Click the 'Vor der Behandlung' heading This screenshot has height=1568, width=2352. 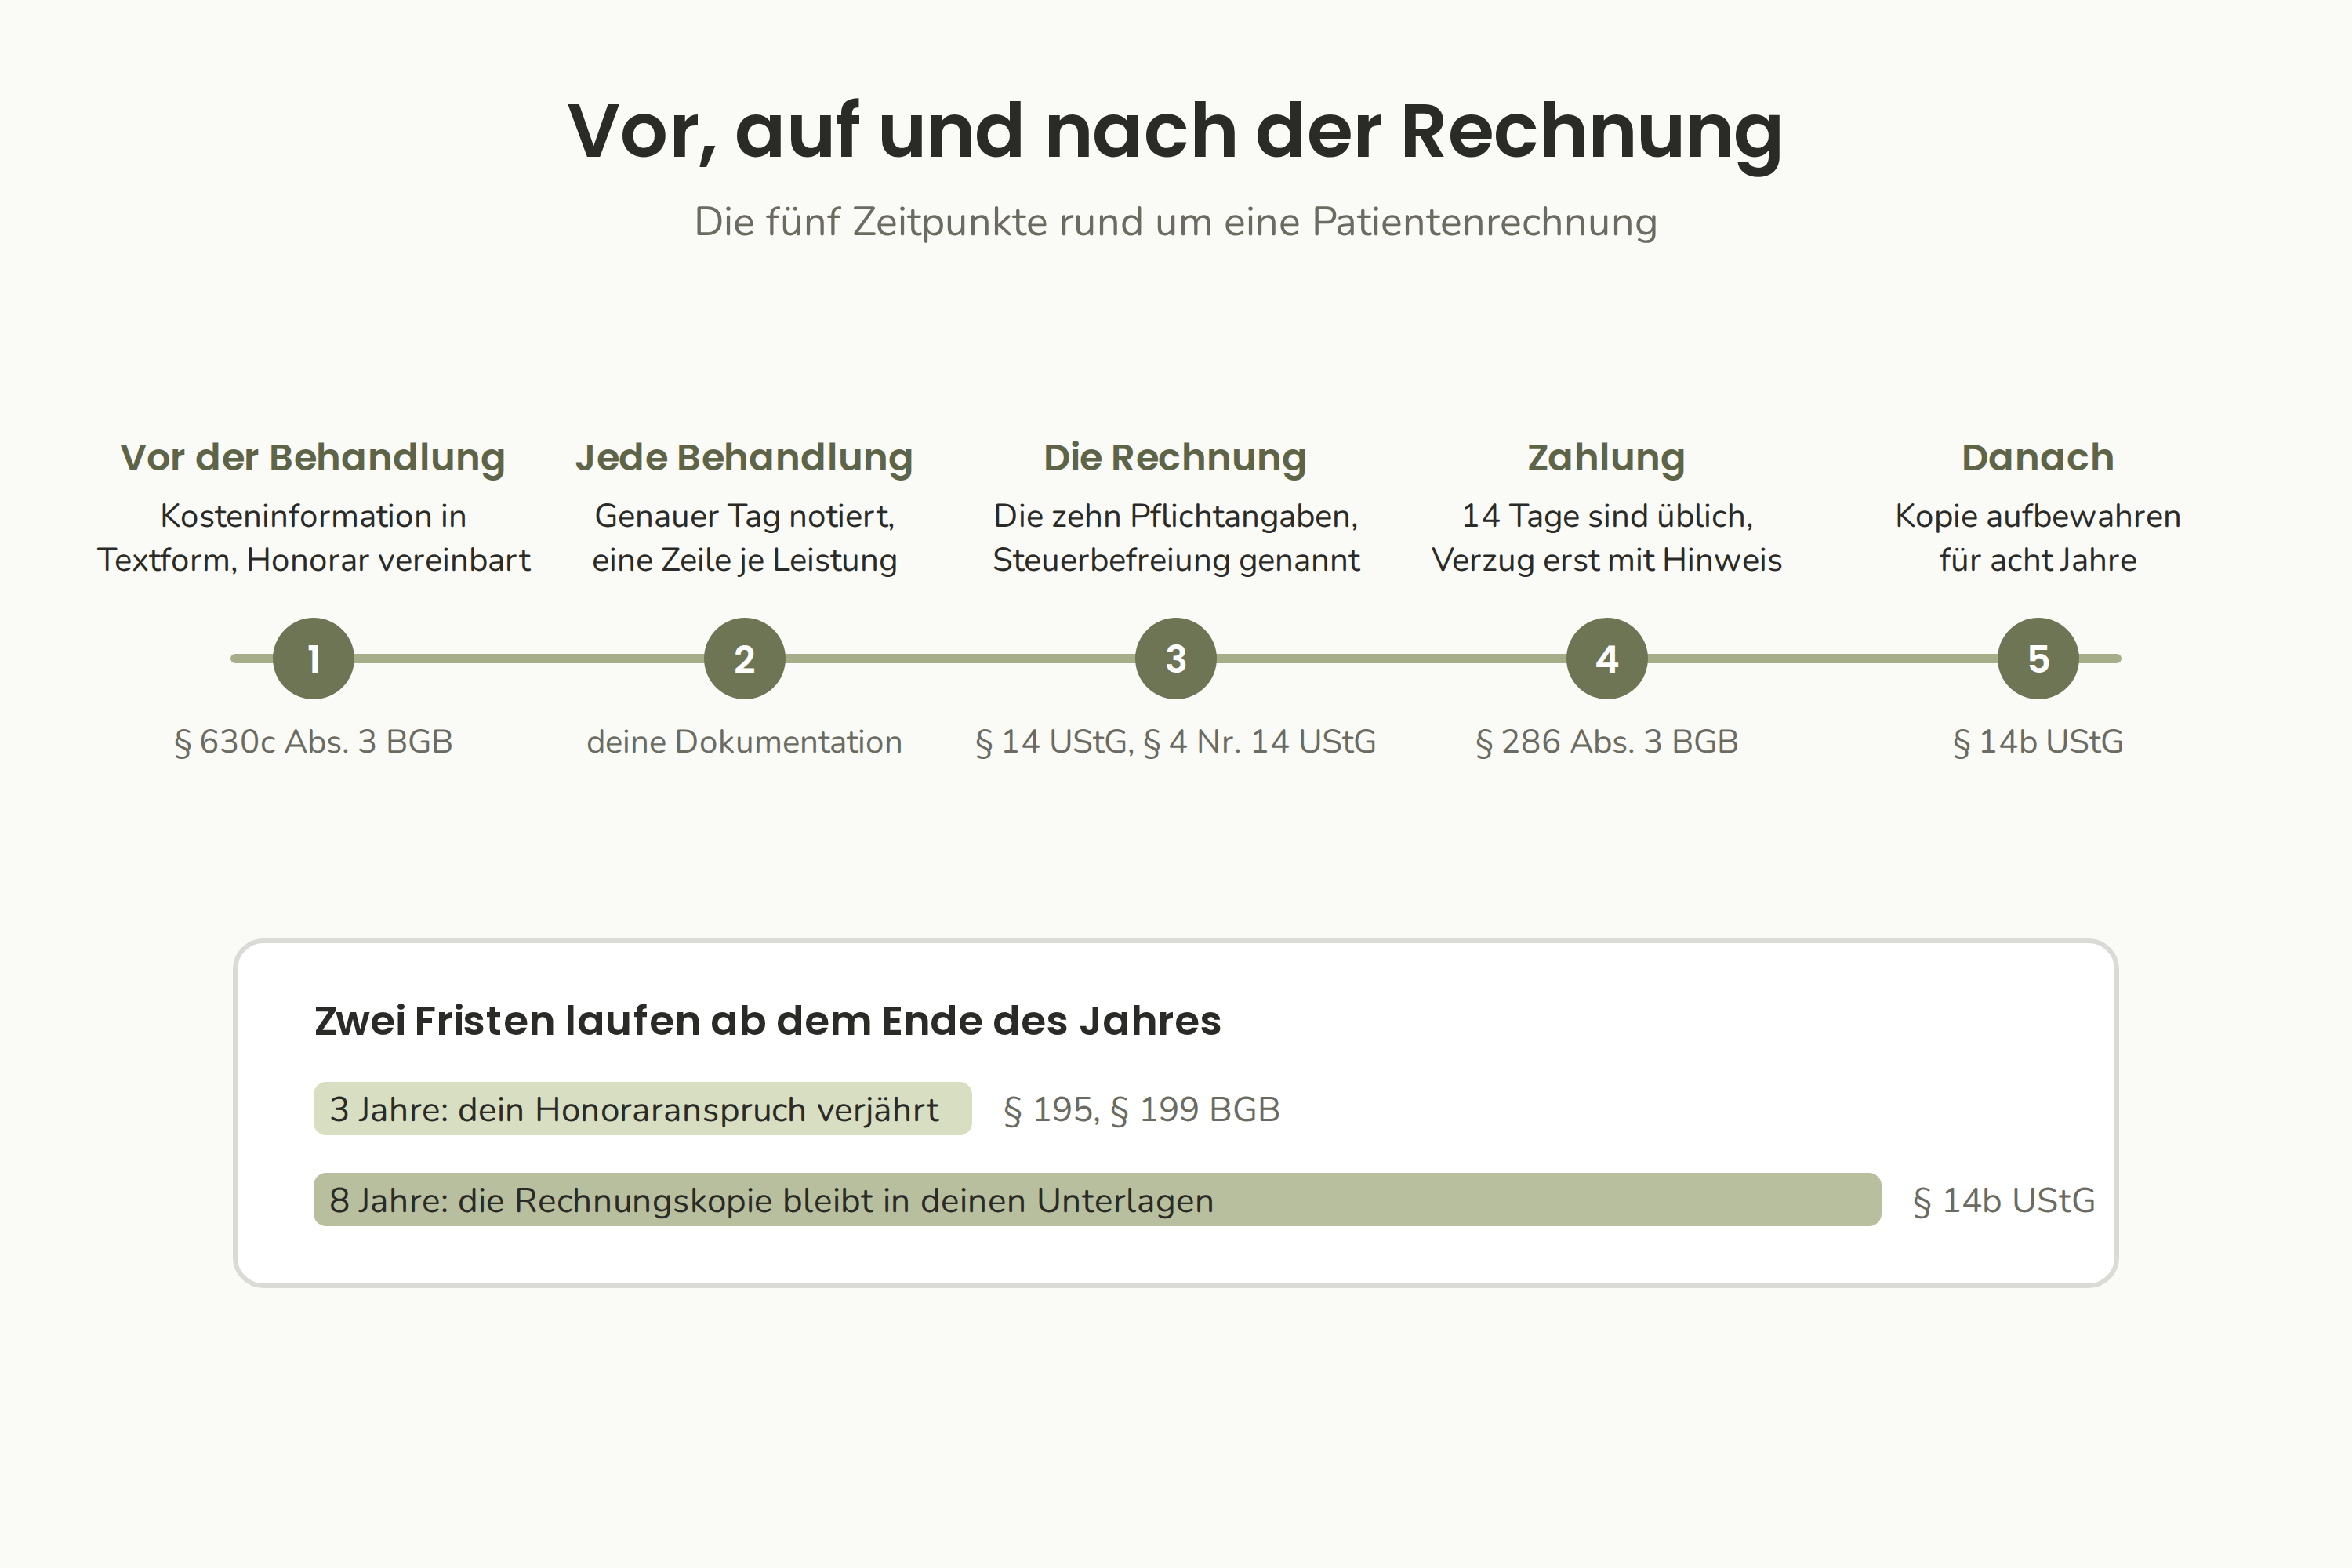(313, 458)
